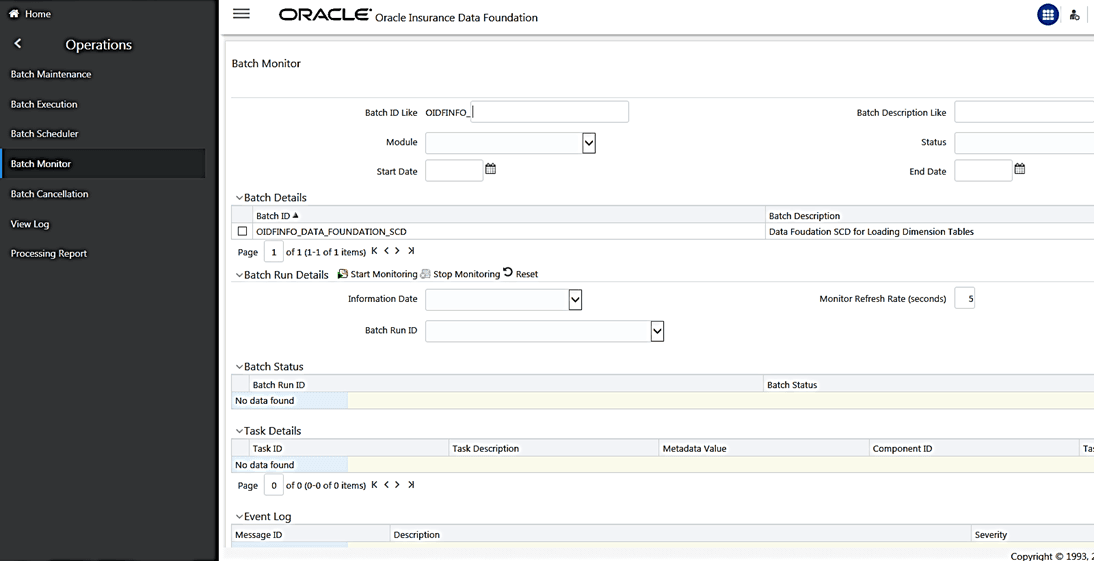Go to next page in Task Details pager
The width and height of the screenshot is (1094, 561).
[x=398, y=485]
